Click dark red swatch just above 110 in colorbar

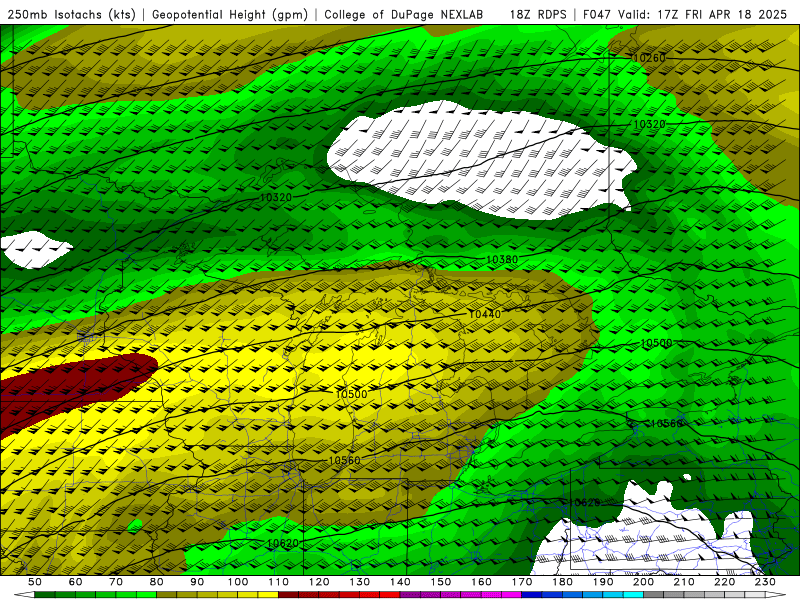click(289, 595)
